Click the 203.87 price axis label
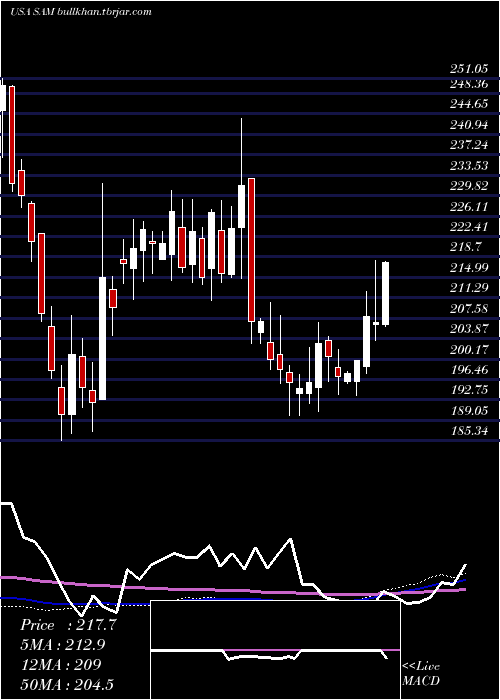The image size is (500, 700). [468, 329]
